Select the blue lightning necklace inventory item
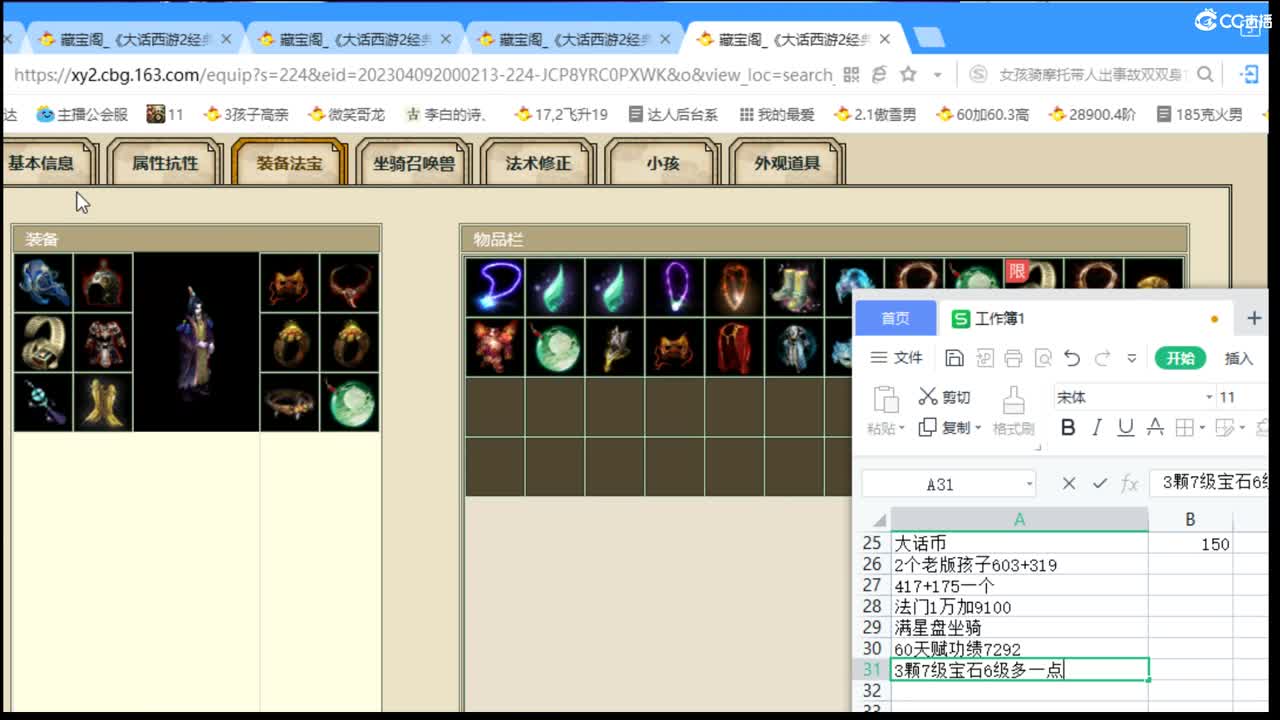 [495, 288]
